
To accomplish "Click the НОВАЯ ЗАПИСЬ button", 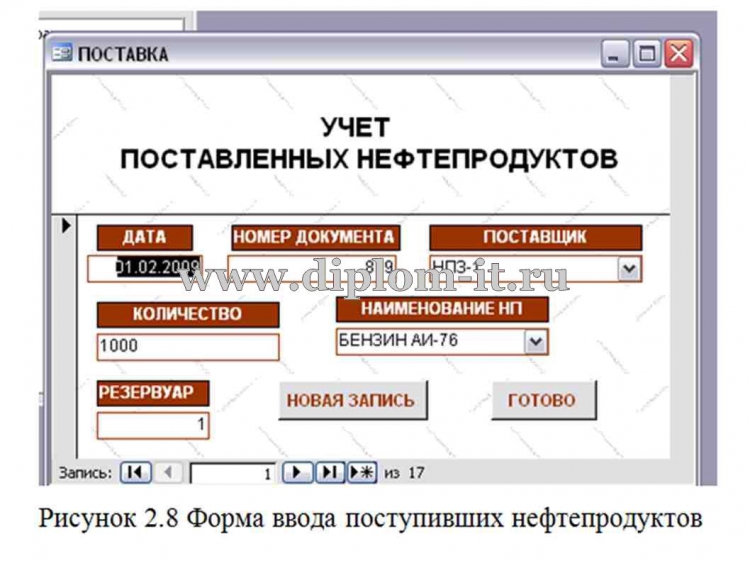I will point(352,400).
